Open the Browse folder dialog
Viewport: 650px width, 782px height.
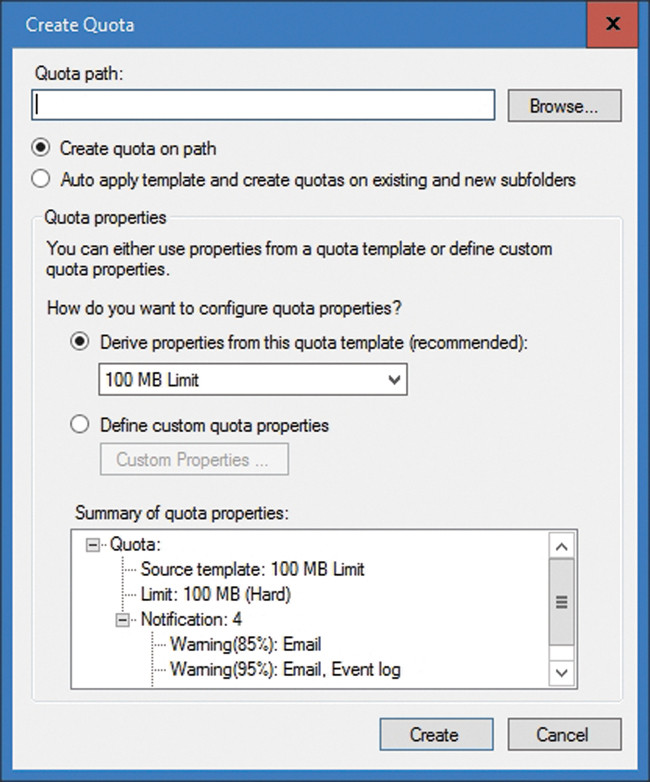click(564, 106)
